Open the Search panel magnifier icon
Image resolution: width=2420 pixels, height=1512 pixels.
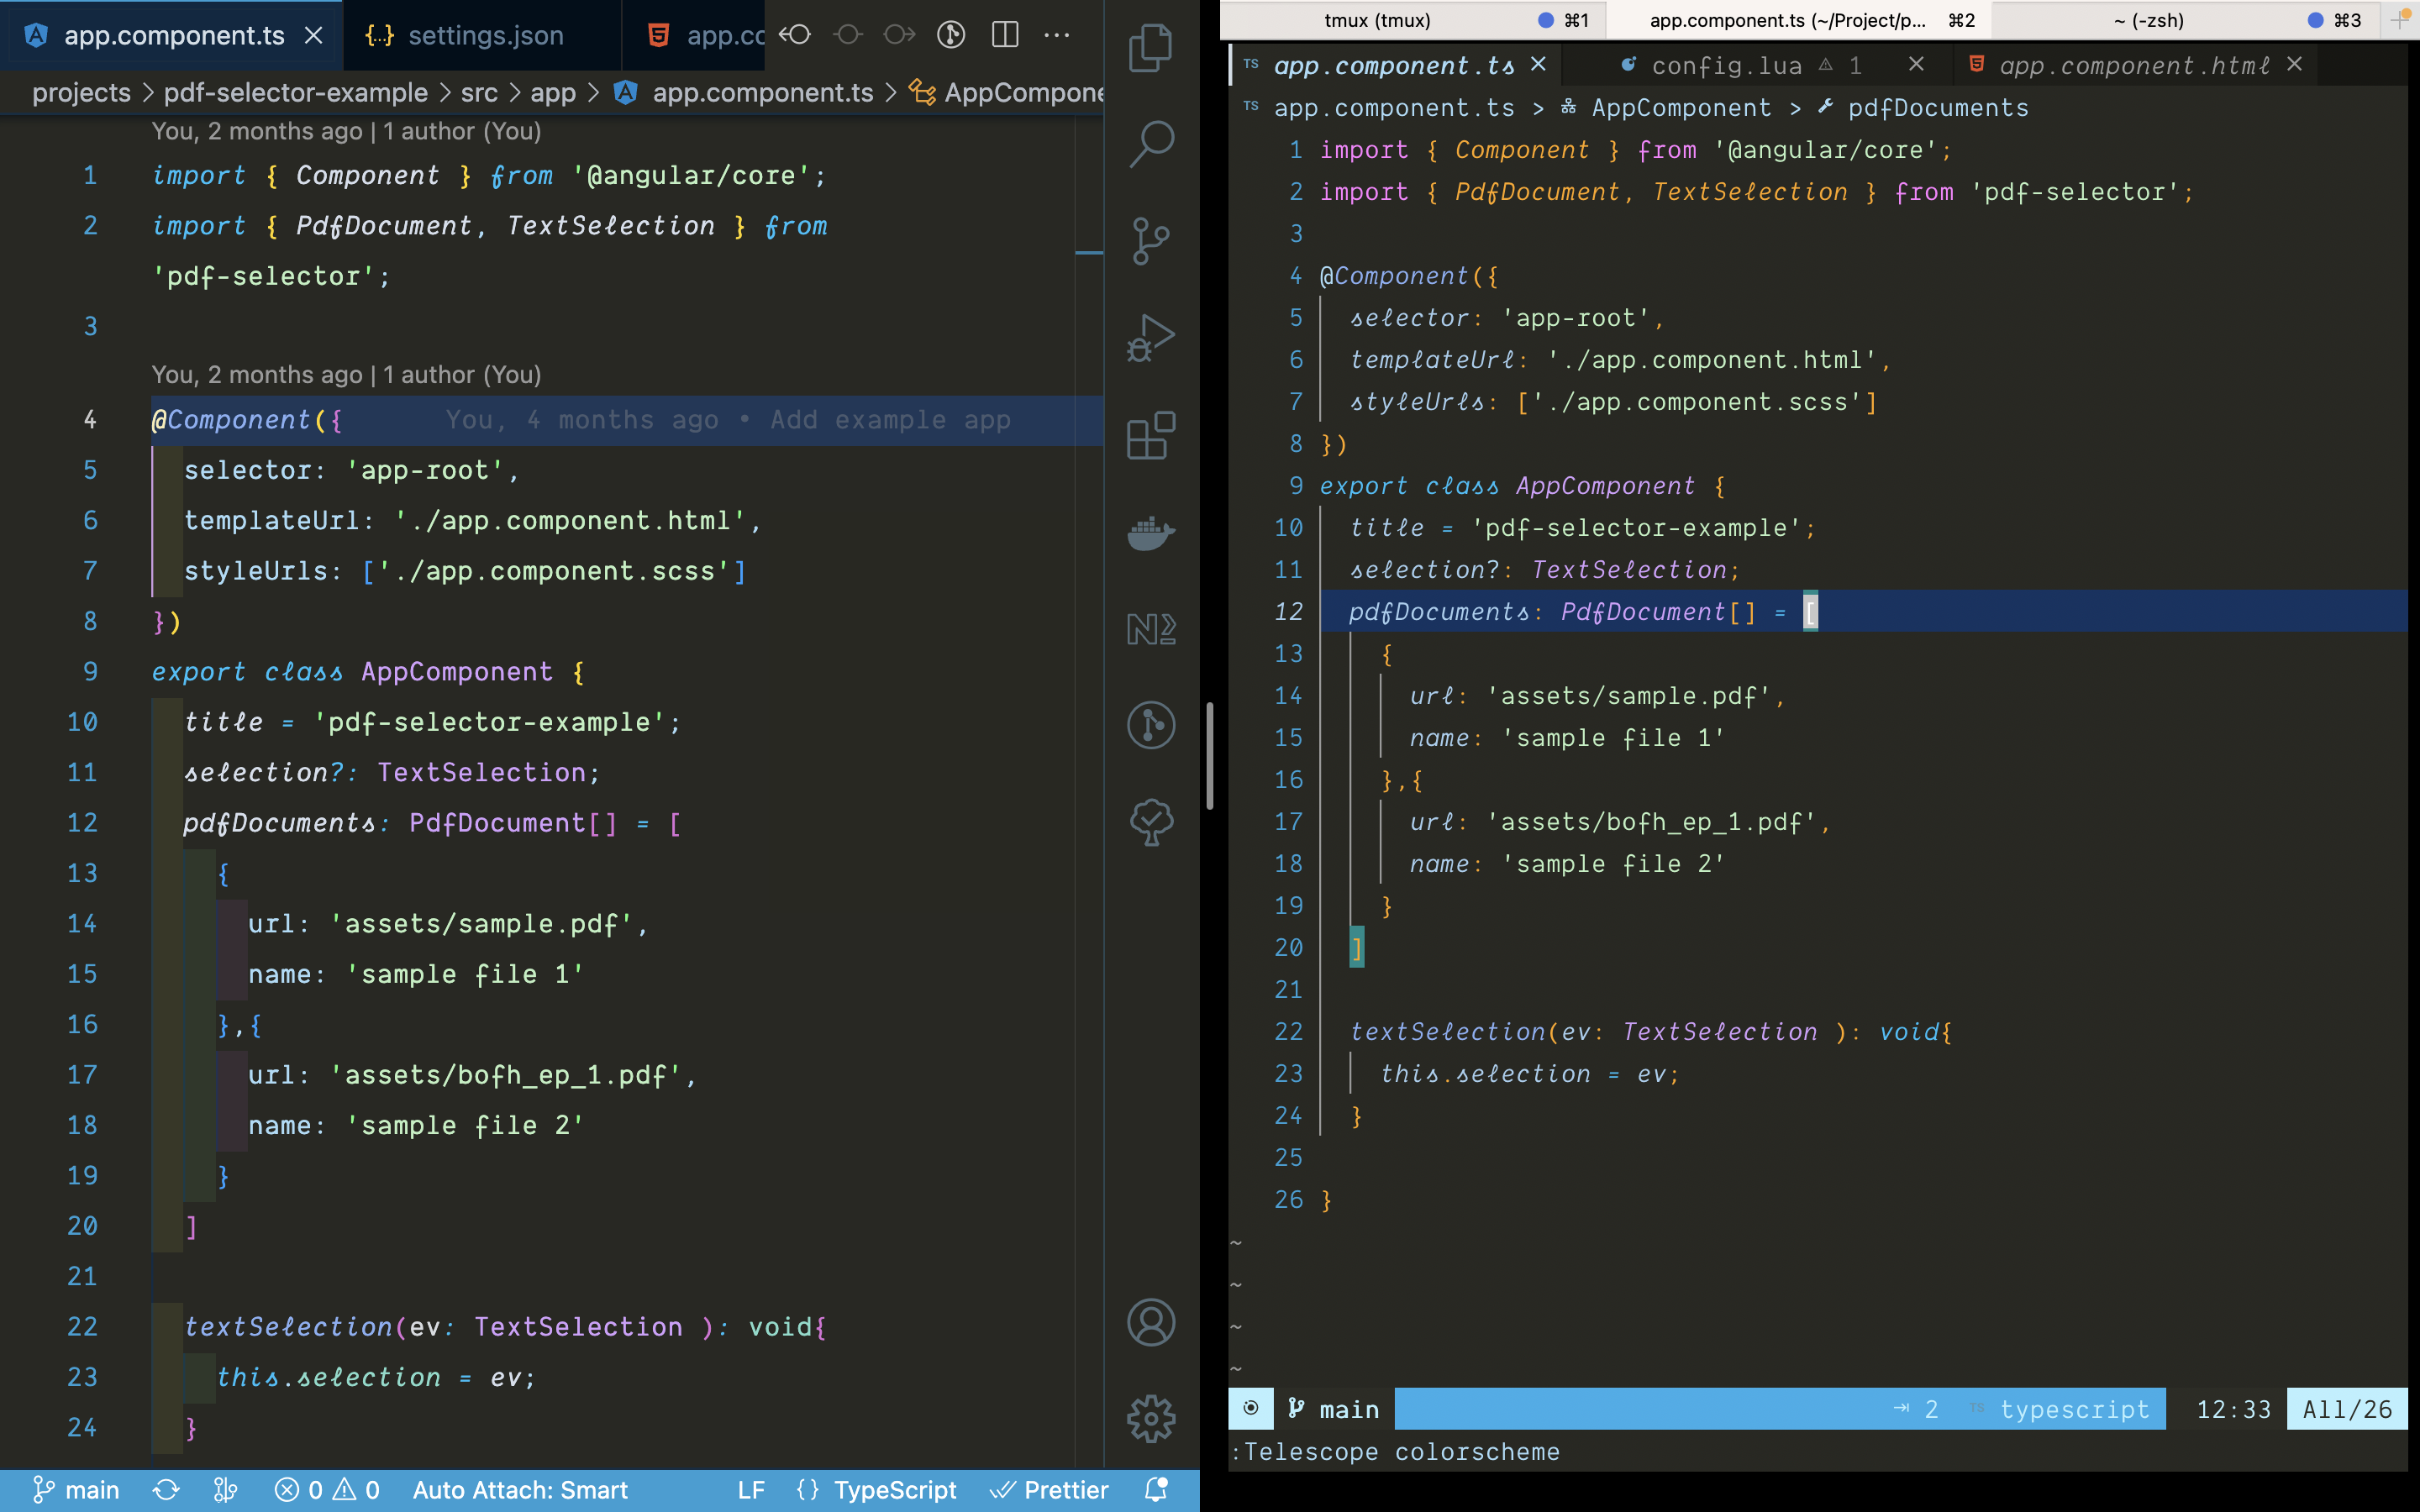tap(1150, 144)
